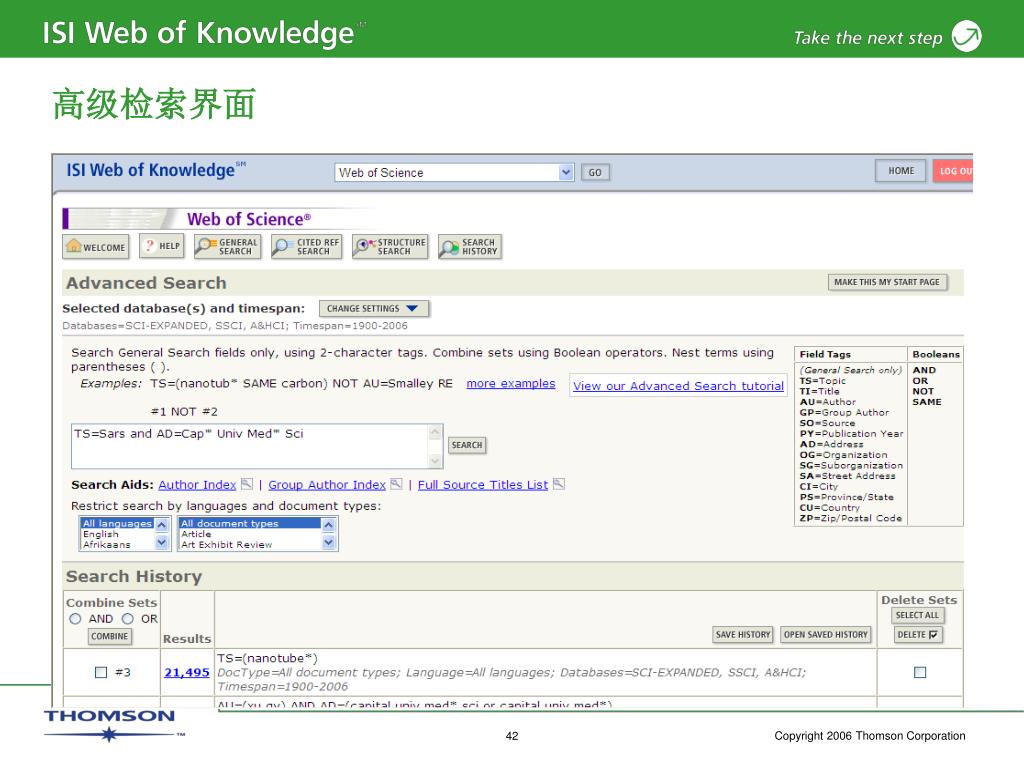Open the Full Source Titles List link
The height and width of the screenshot is (768, 1024).
coord(483,485)
